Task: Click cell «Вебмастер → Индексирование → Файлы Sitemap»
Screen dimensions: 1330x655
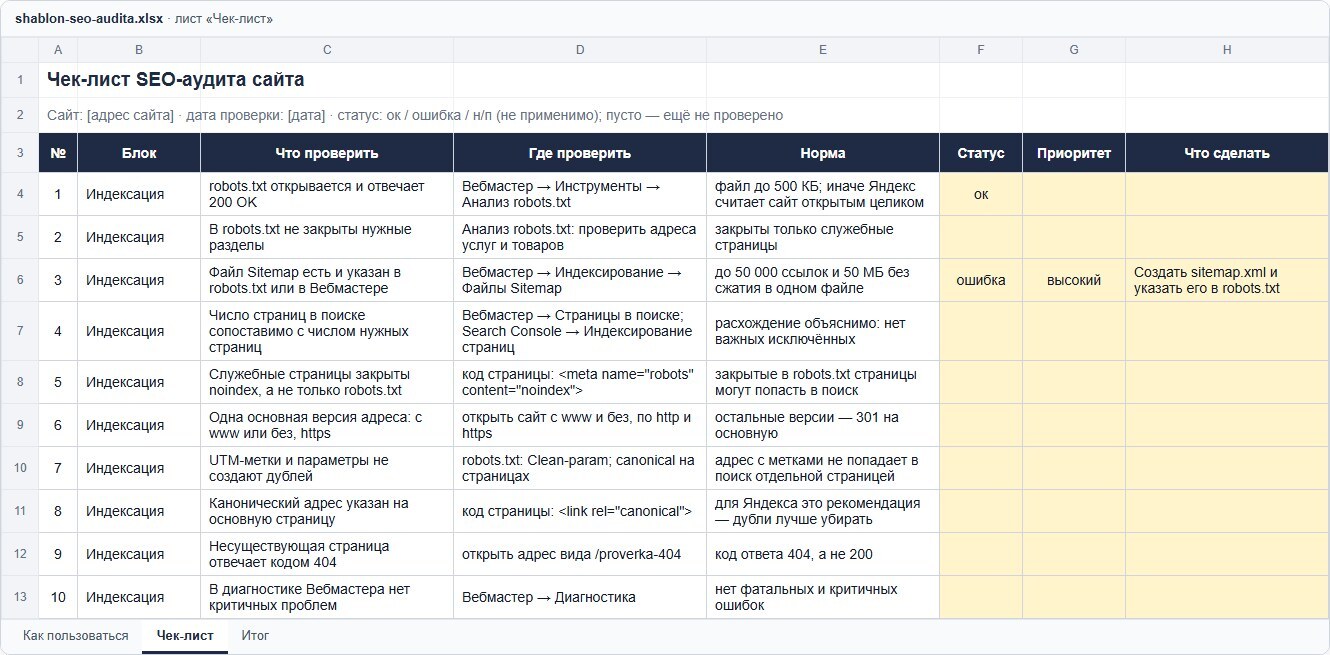Action: (580, 280)
